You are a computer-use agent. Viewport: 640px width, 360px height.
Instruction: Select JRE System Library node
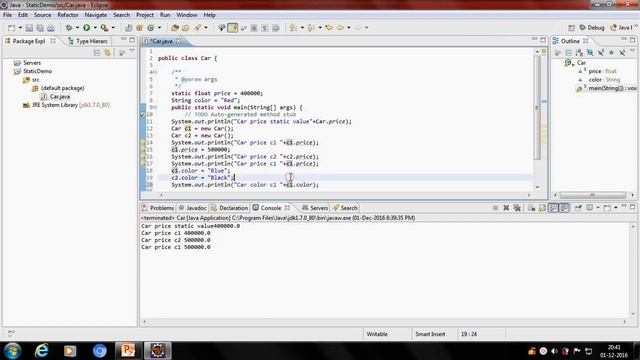(66, 105)
